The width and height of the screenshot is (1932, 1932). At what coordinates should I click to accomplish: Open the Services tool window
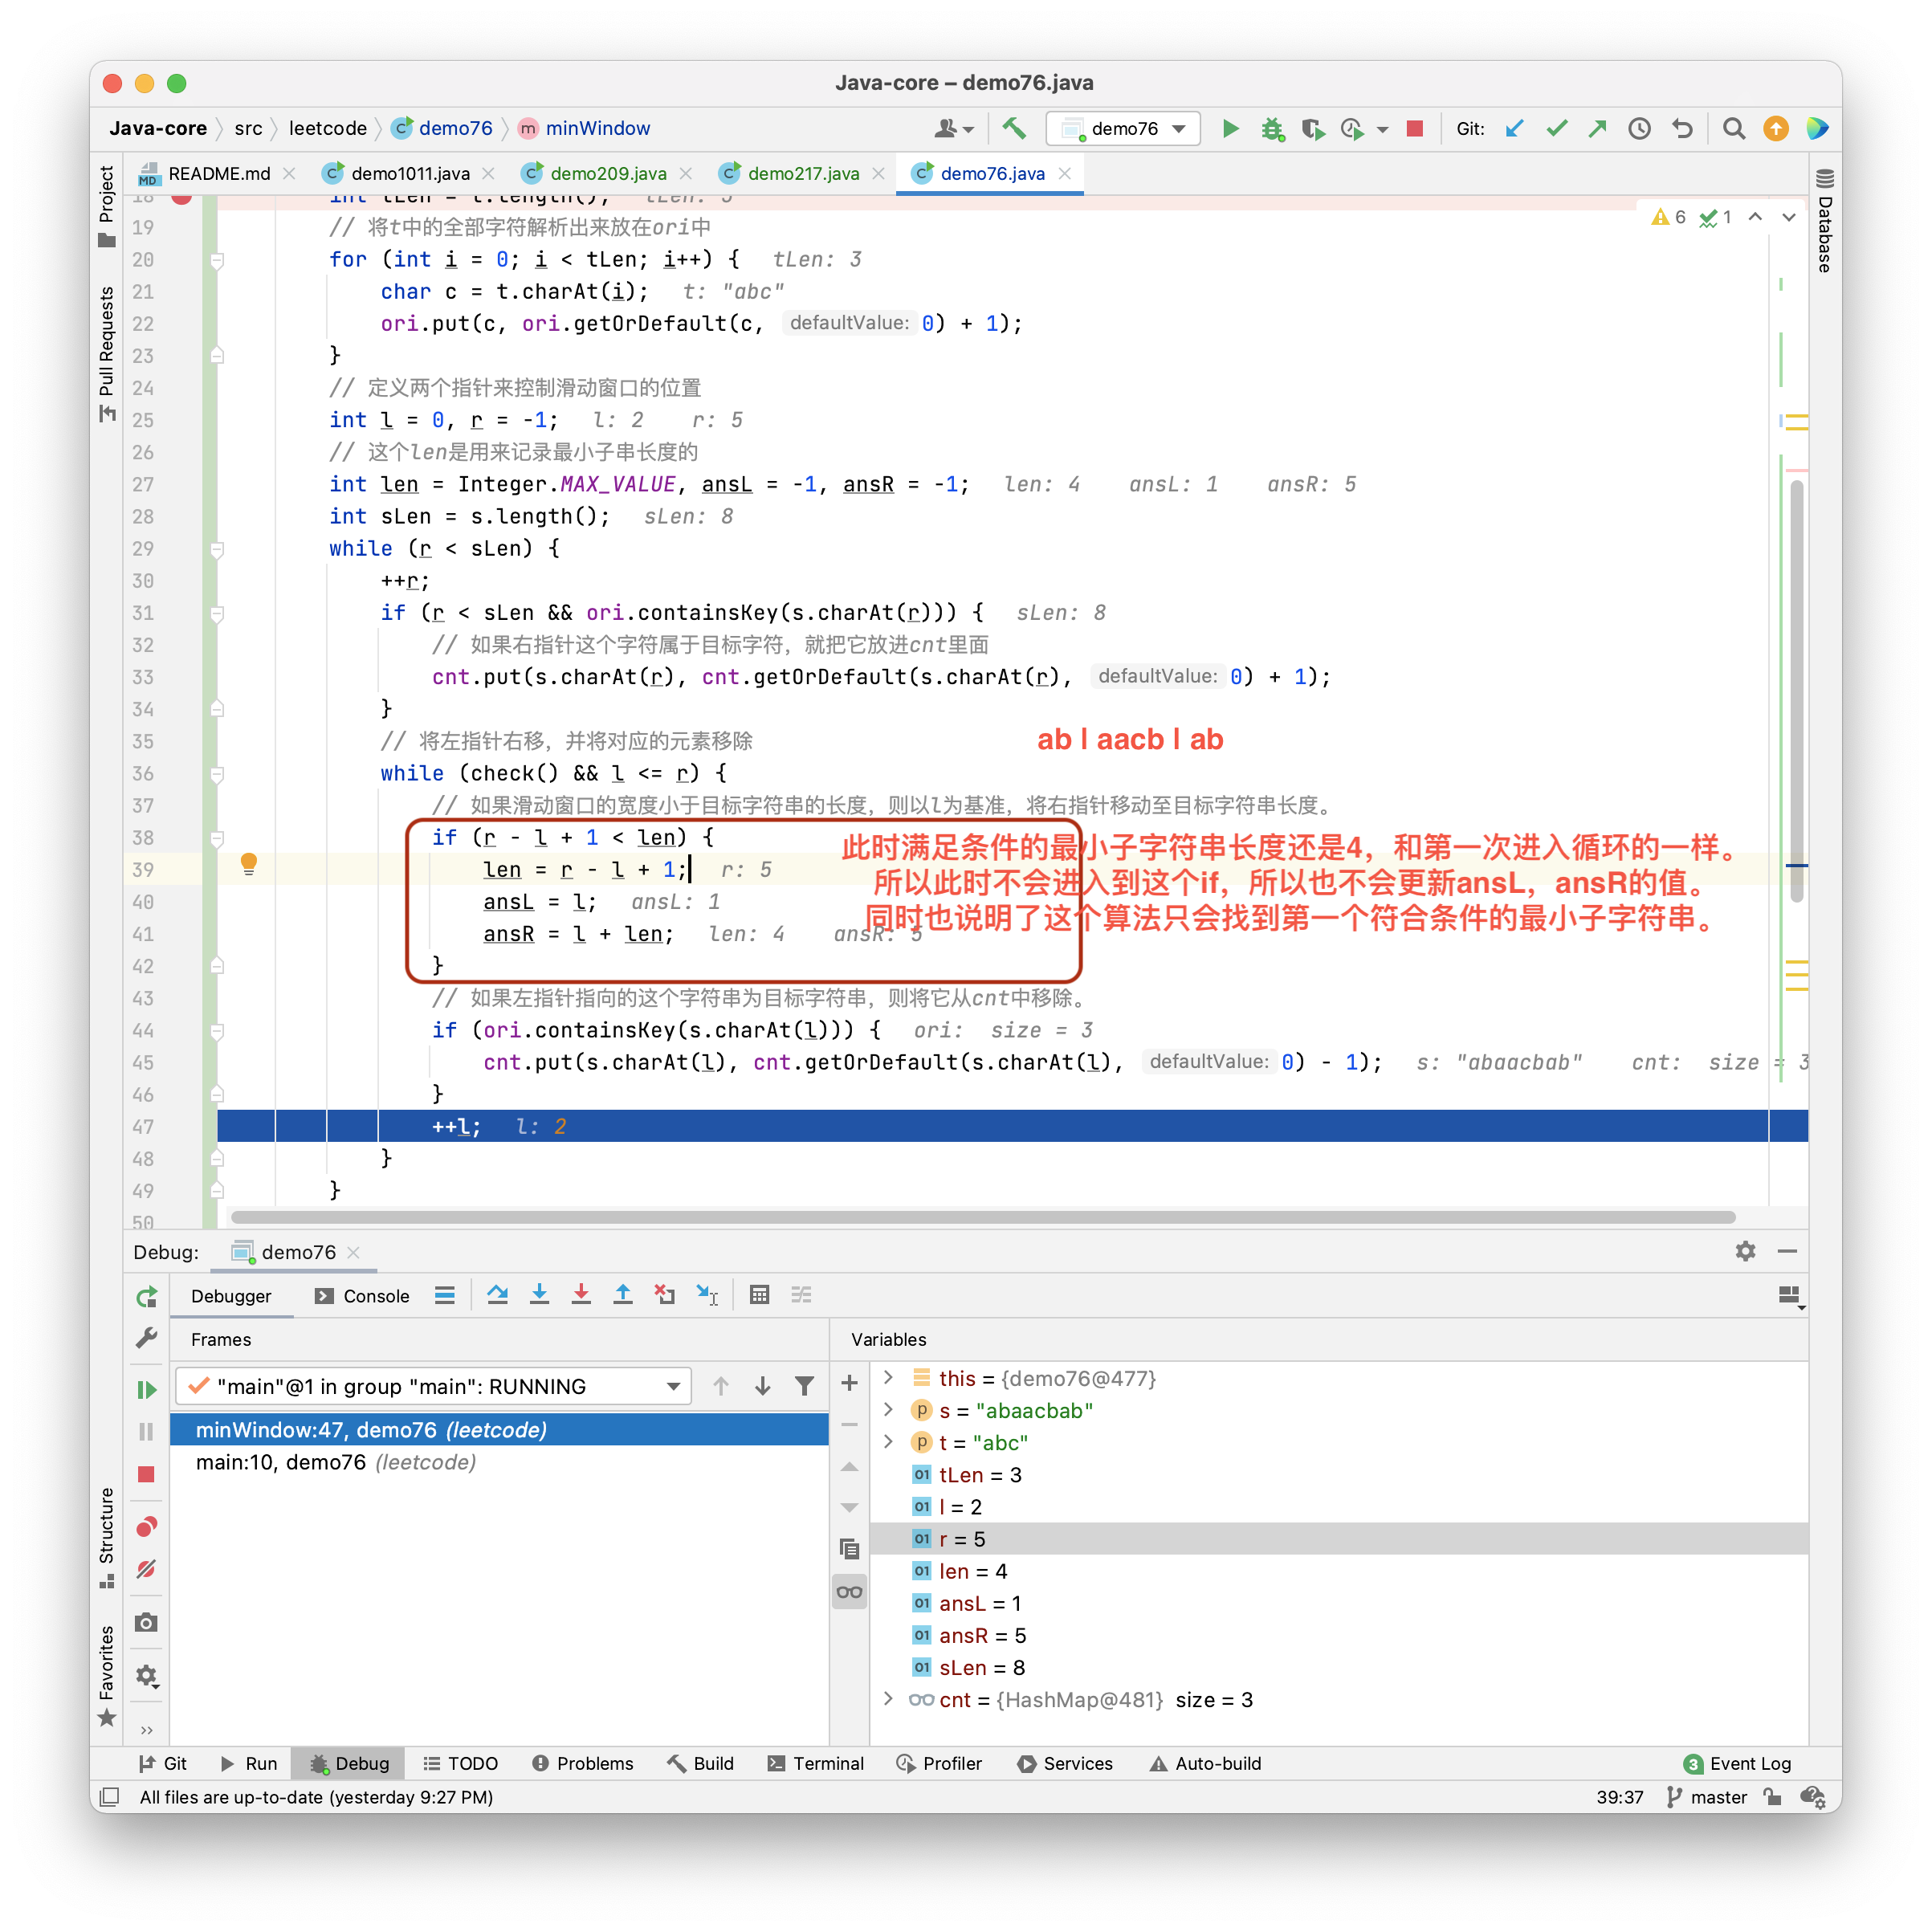click(1065, 1763)
